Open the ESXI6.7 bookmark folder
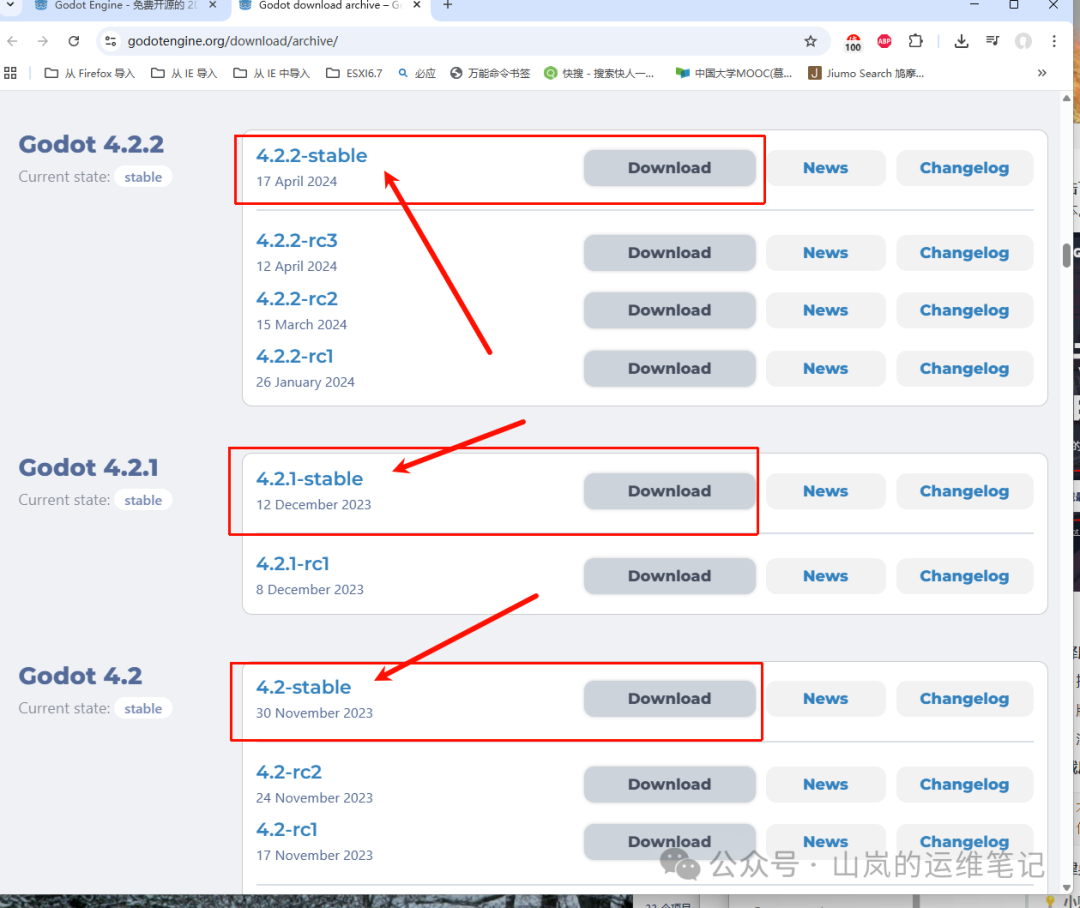 point(354,73)
